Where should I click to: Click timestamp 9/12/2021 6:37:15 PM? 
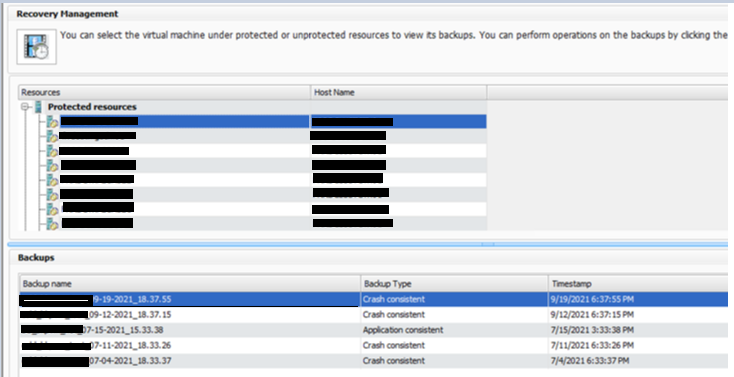click(x=592, y=315)
